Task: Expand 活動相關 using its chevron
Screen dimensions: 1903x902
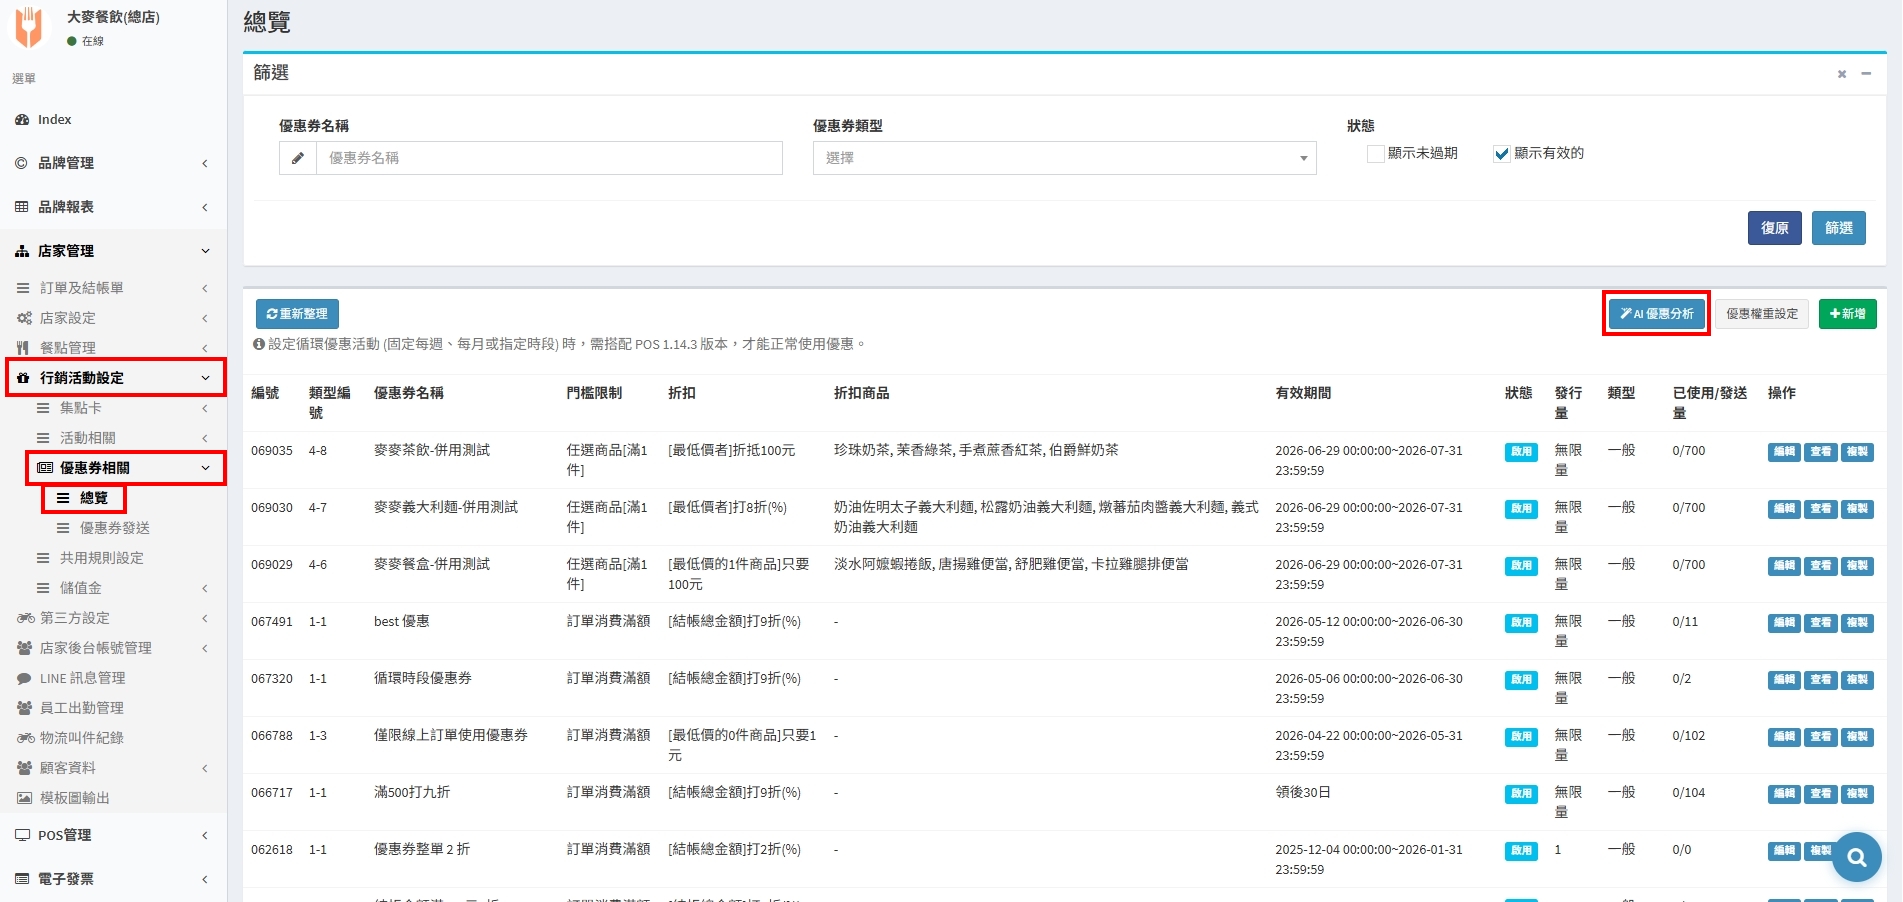Action: 205,438
